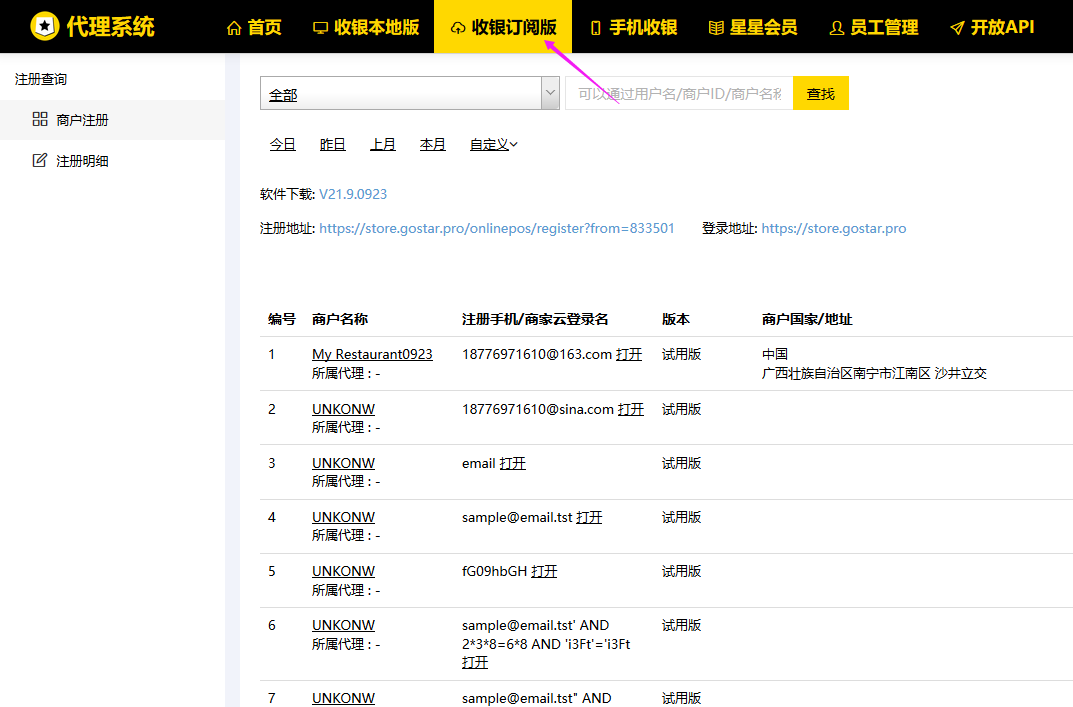Filter by 上月
This screenshot has width=1073, height=707.
[383, 144]
